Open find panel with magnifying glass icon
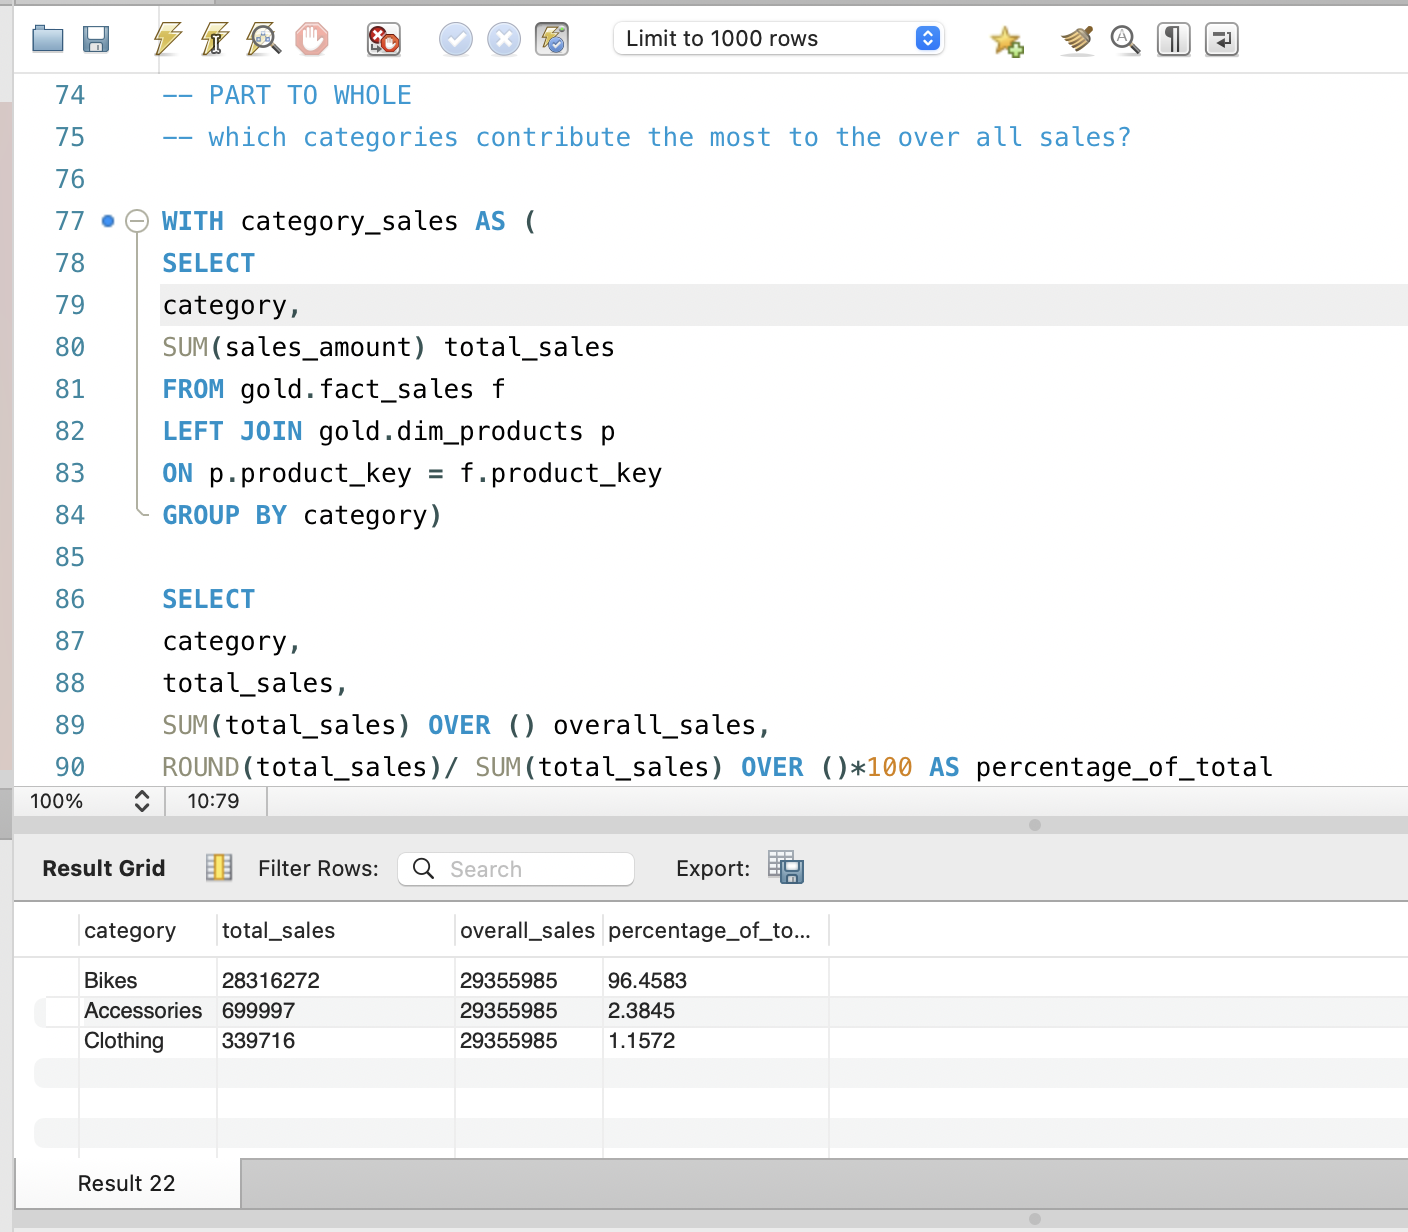The height and width of the screenshot is (1232, 1408). 1125,40
